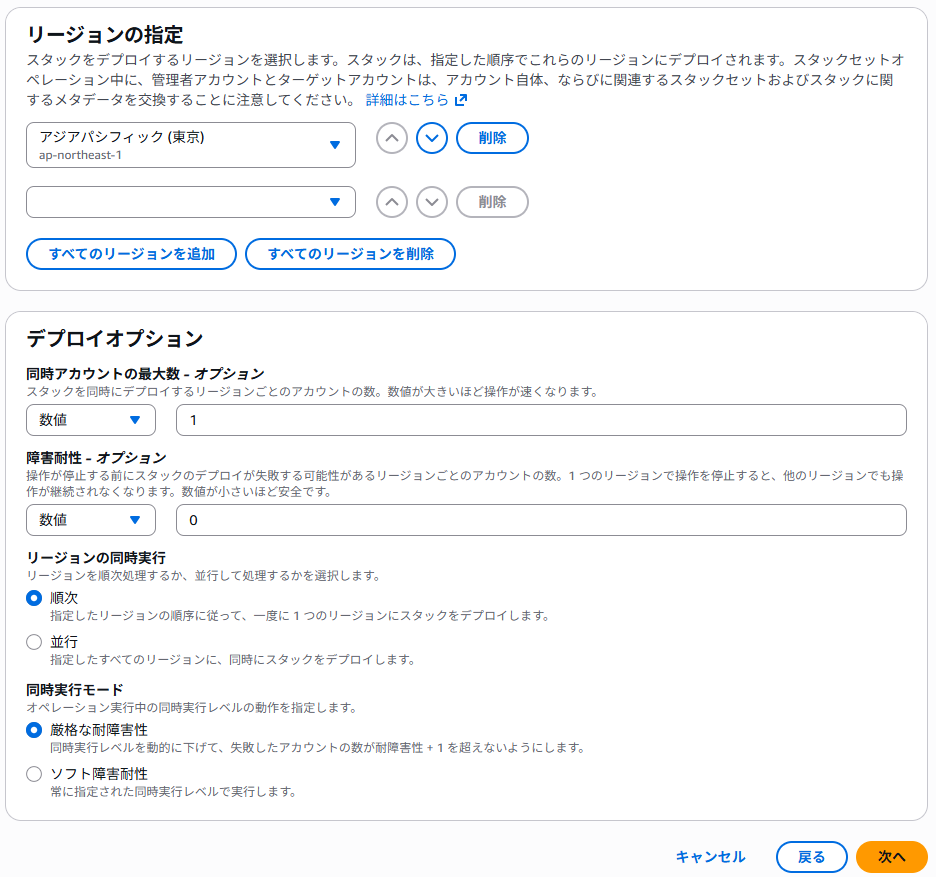This screenshot has width=936, height=877.
Task: Click the highlighted move-down arrow beside Tokyo region
Action: pyautogui.click(x=431, y=137)
